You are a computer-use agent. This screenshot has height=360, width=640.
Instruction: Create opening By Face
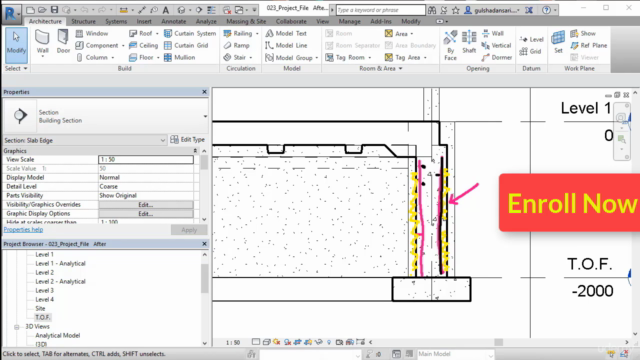coord(450,46)
